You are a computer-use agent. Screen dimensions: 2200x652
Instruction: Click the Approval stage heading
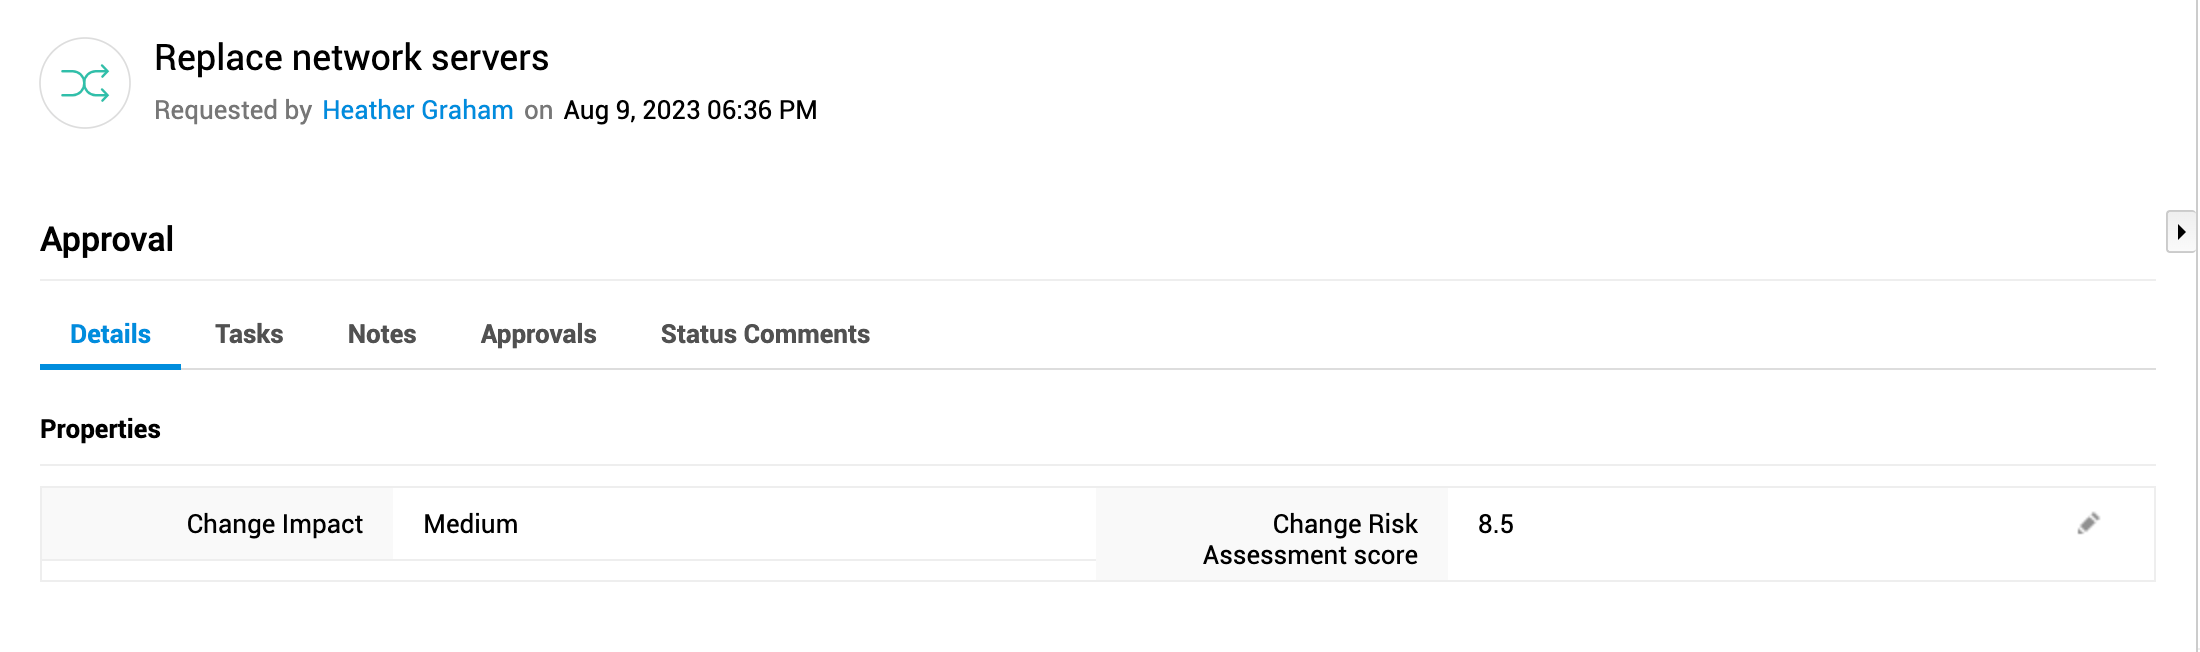coord(107,240)
